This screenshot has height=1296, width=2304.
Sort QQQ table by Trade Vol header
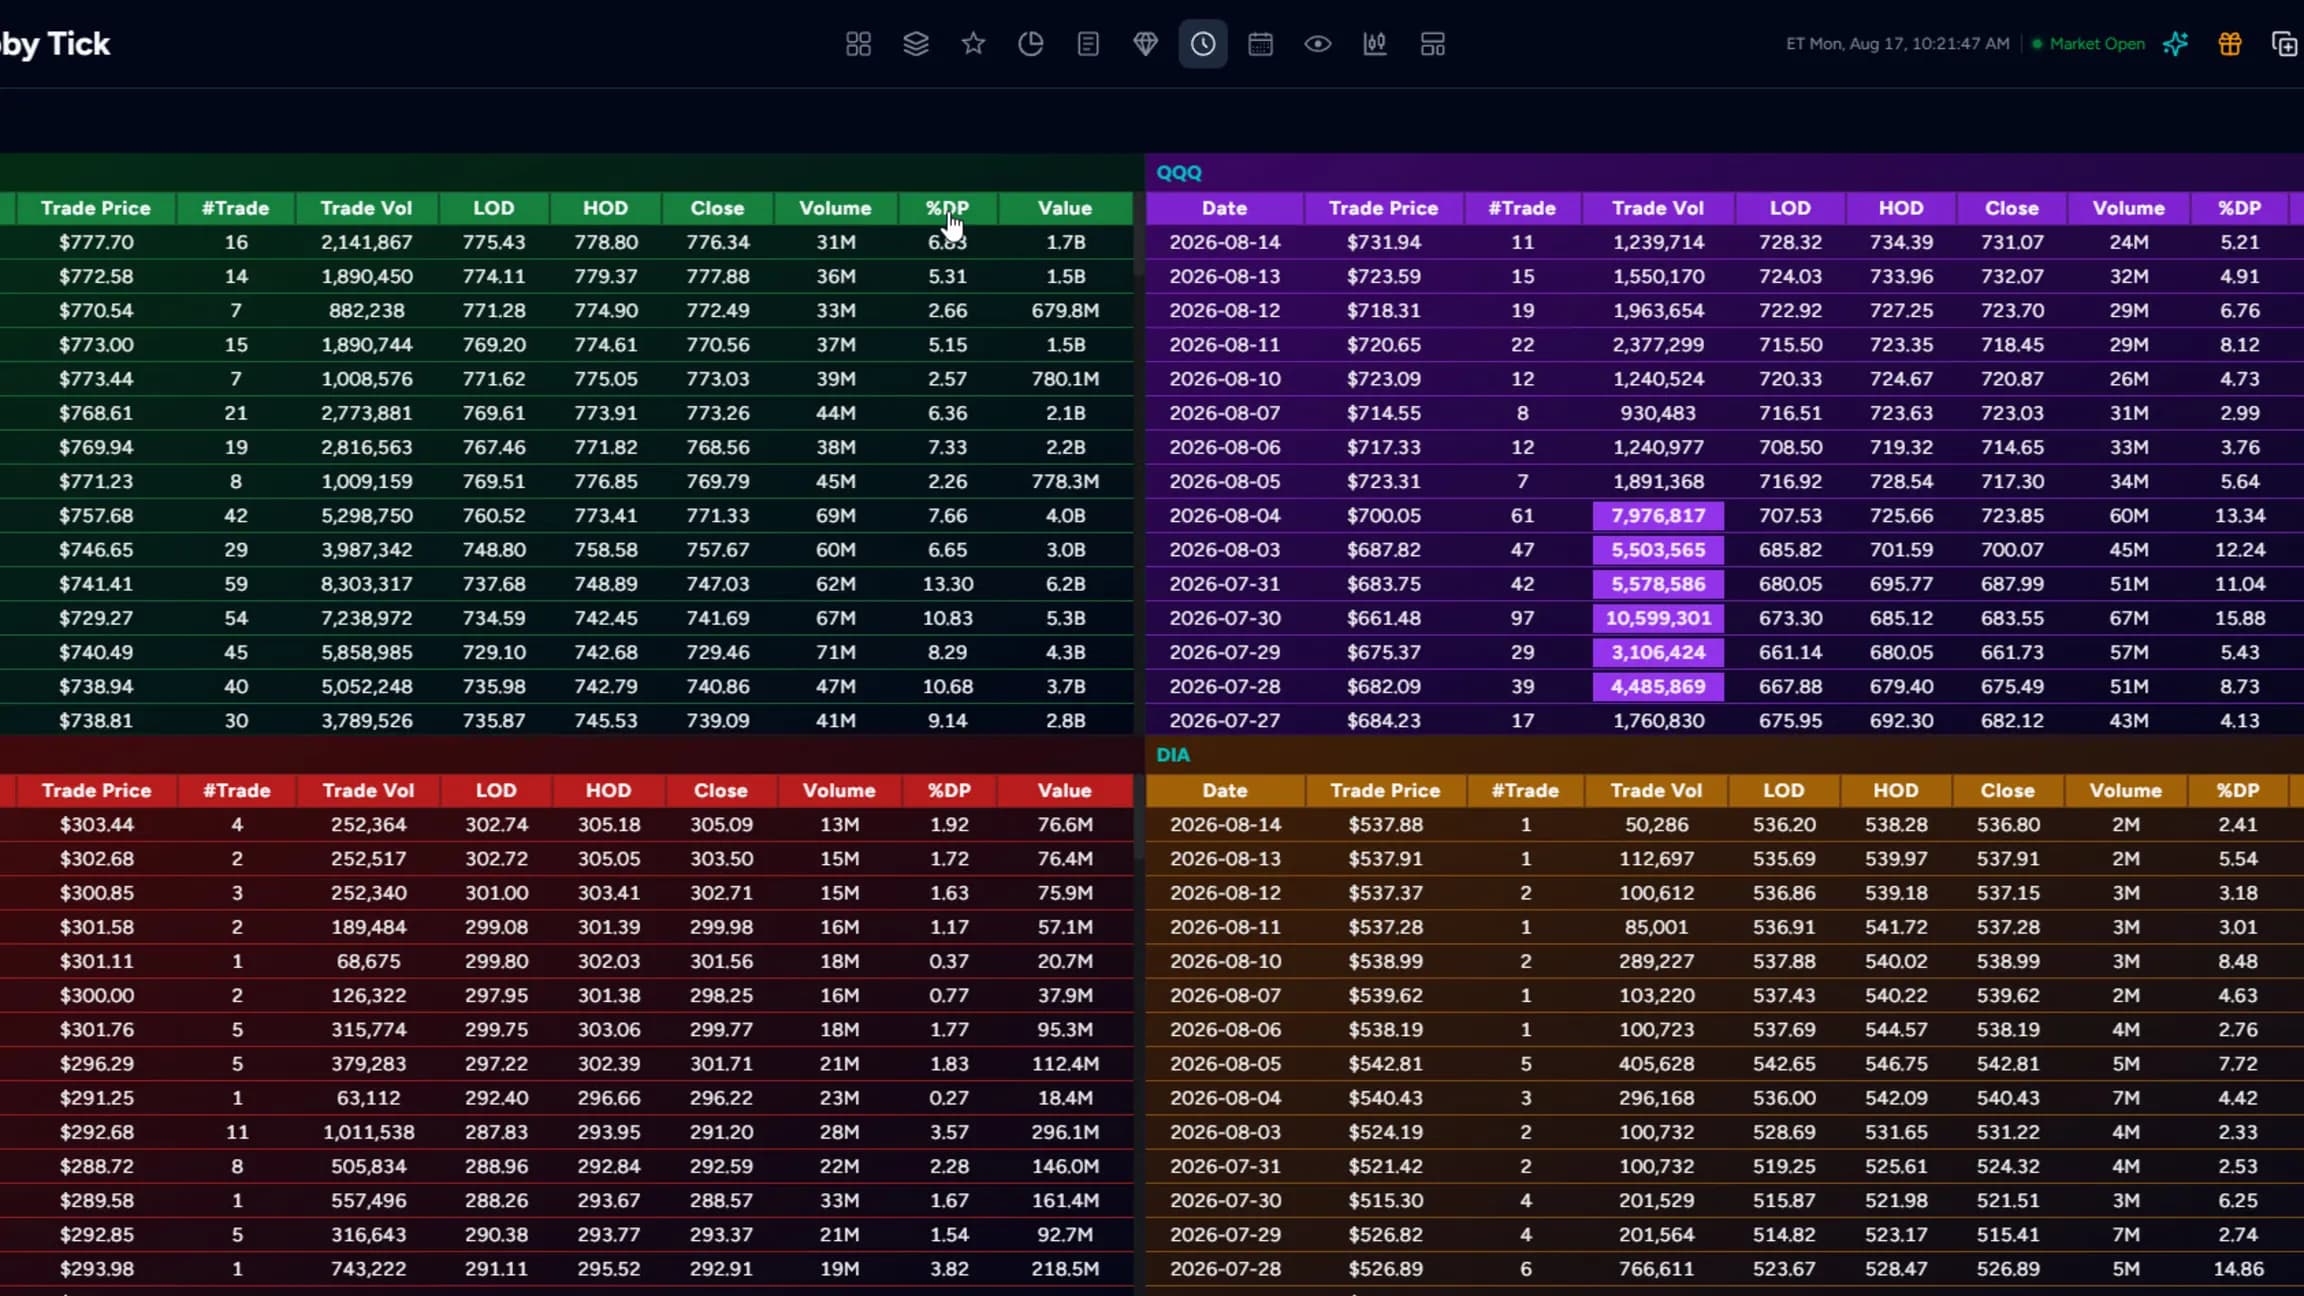[x=1658, y=208]
